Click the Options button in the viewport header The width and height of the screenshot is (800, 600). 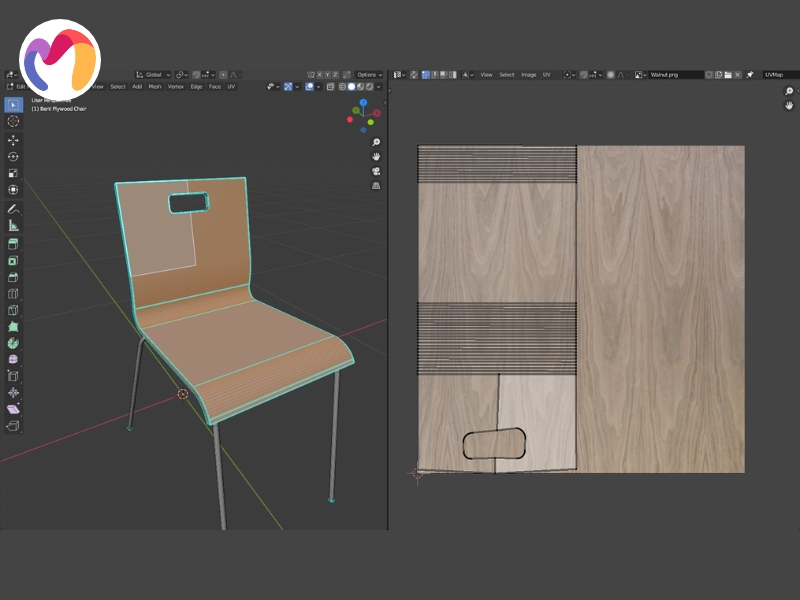[368, 73]
